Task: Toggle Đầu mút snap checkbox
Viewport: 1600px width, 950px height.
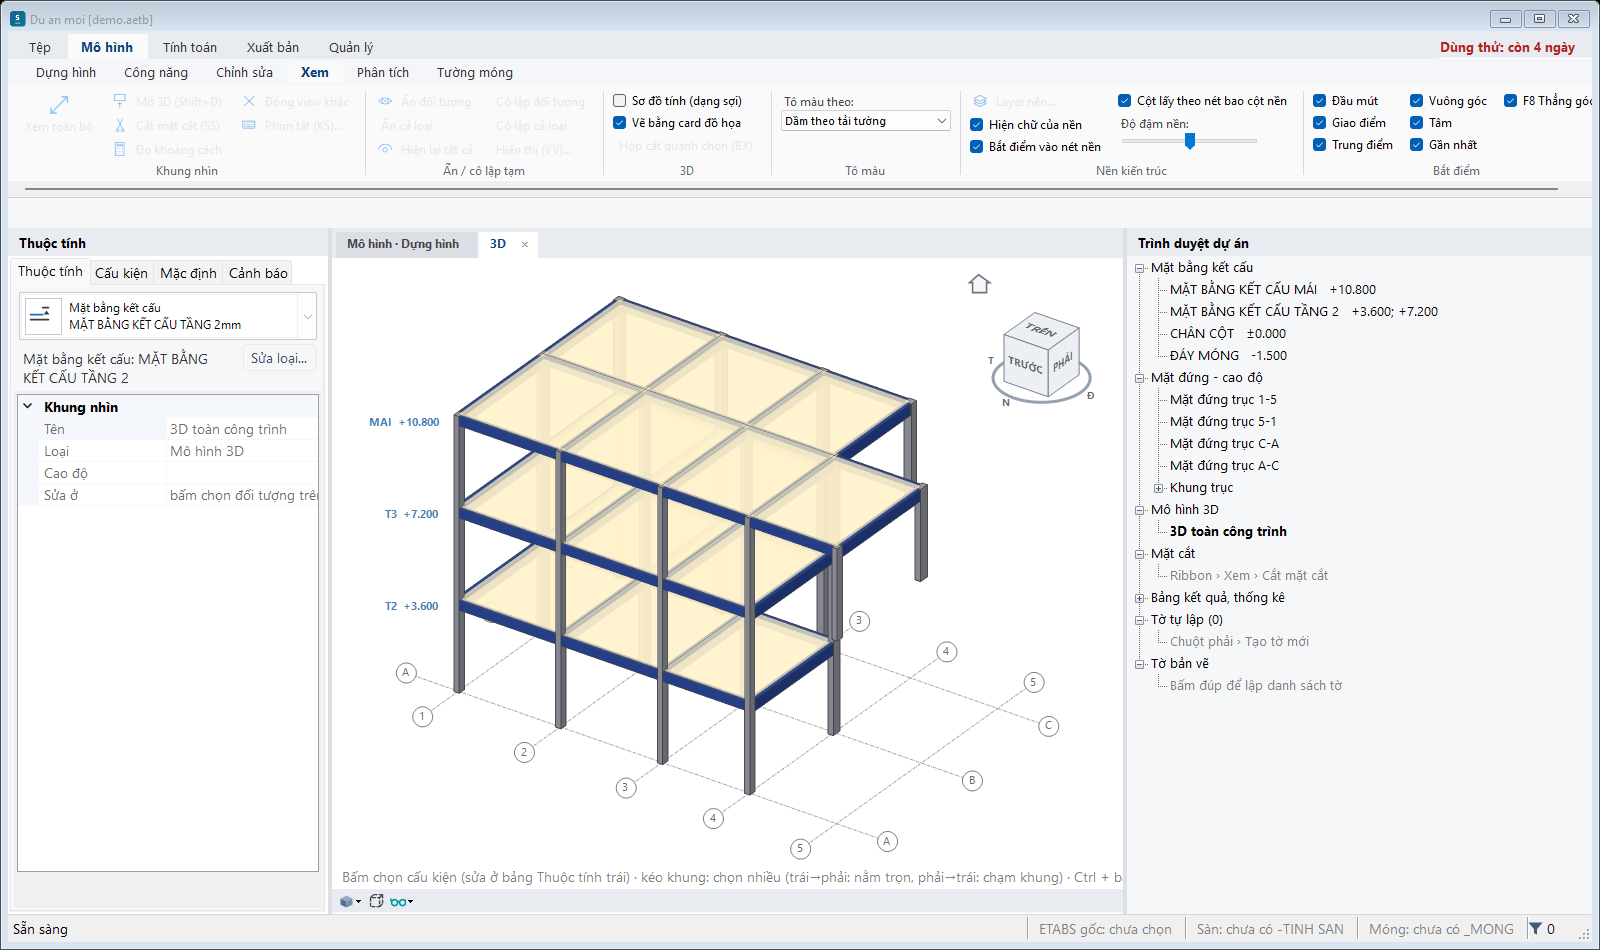Action: pyautogui.click(x=1320, y=101)
